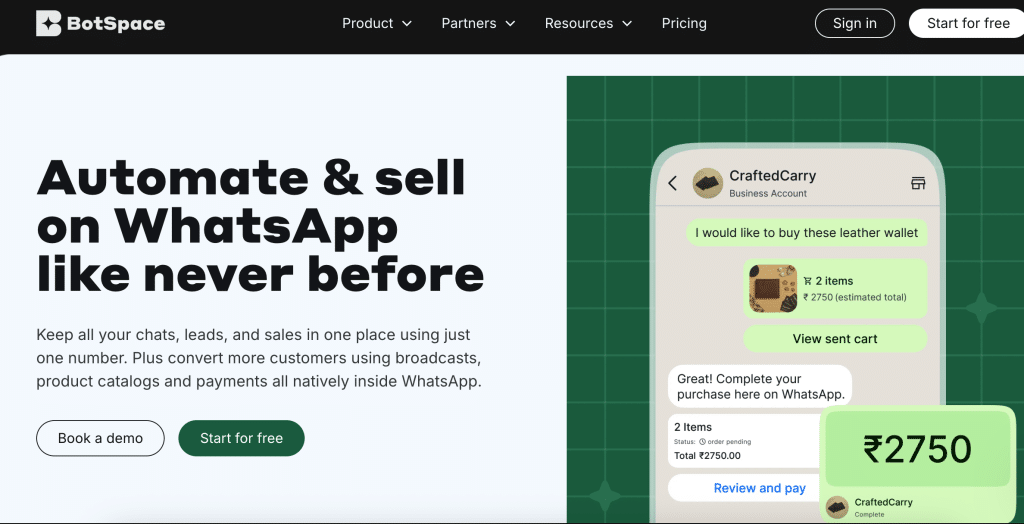Click the 'Automate & sell' headline
The width and height of the screenshot is (1024, 524).
coord(251,178)
